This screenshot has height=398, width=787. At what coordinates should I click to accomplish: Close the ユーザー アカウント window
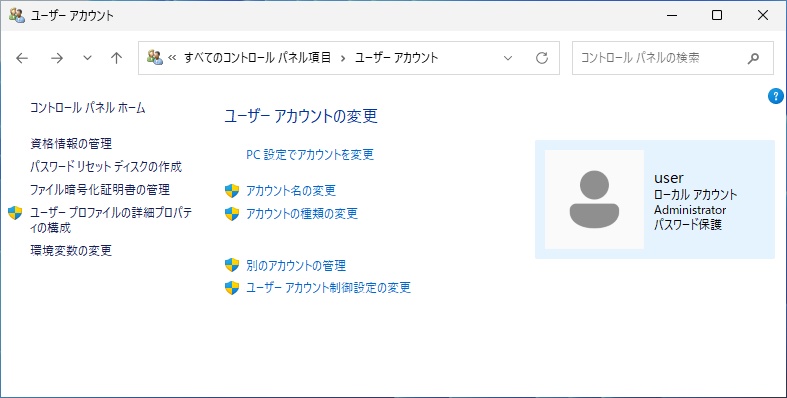click(763, 16)
